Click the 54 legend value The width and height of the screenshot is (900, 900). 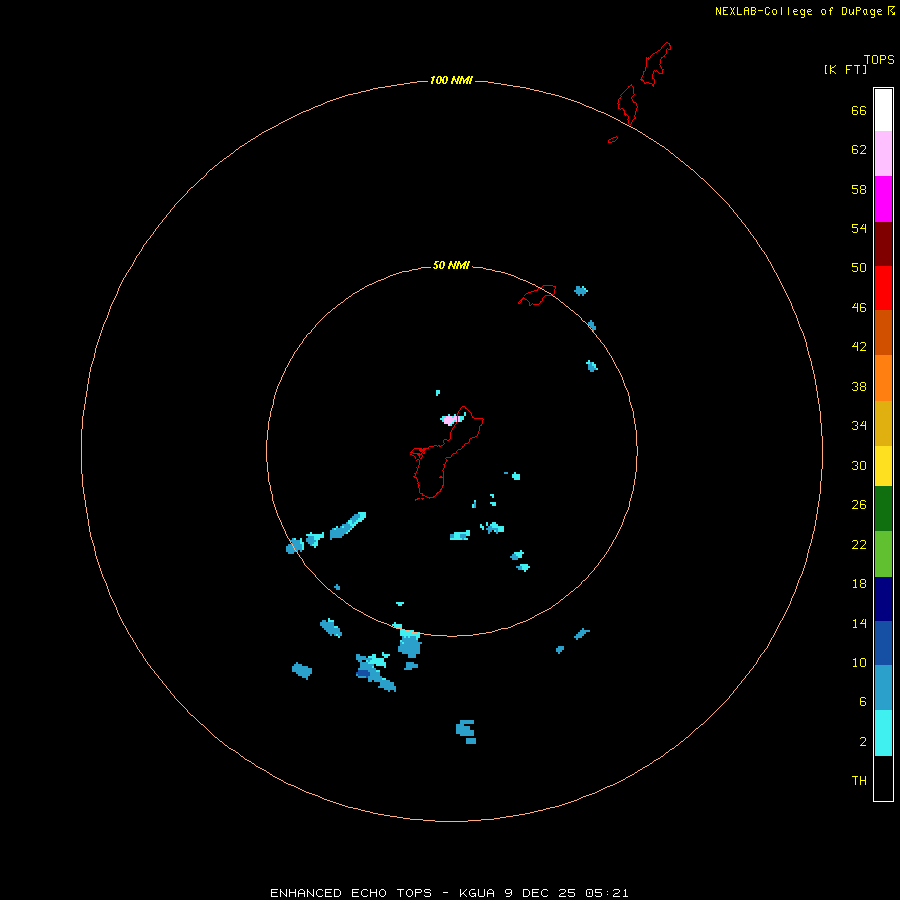[859, 228]
